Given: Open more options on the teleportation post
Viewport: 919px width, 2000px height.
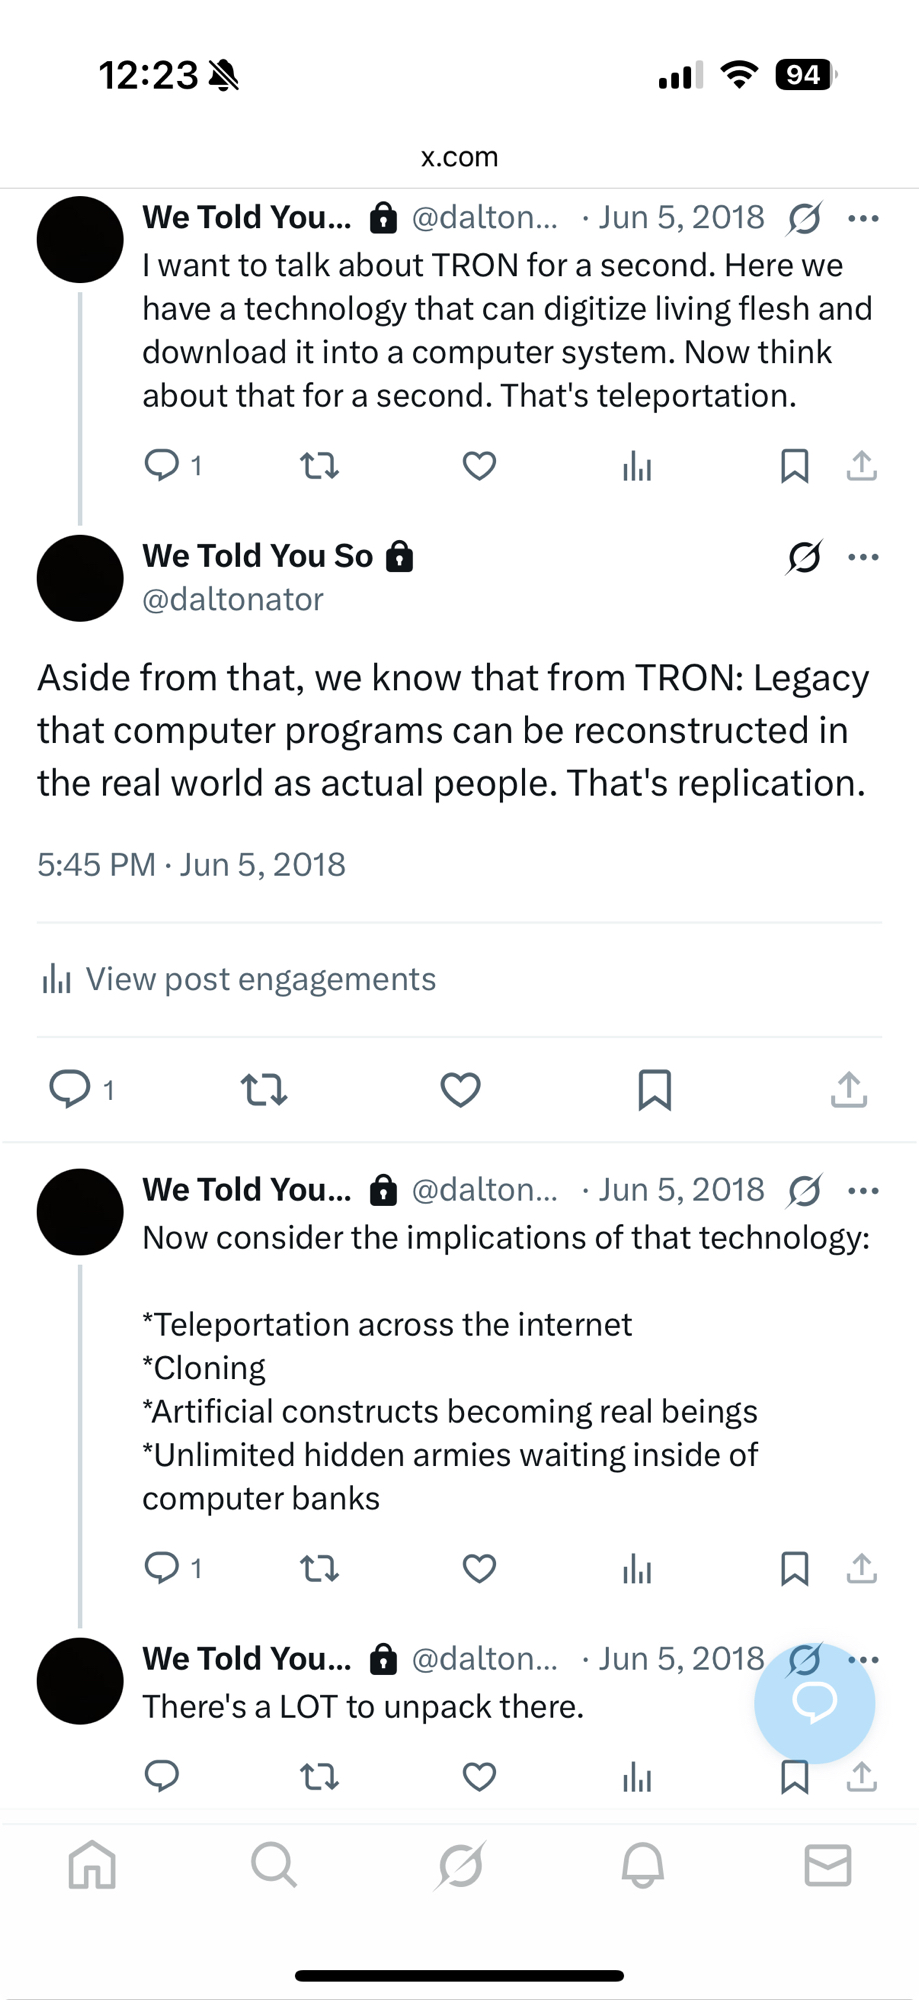Looking at the screenshot, I should pos(863,218).
